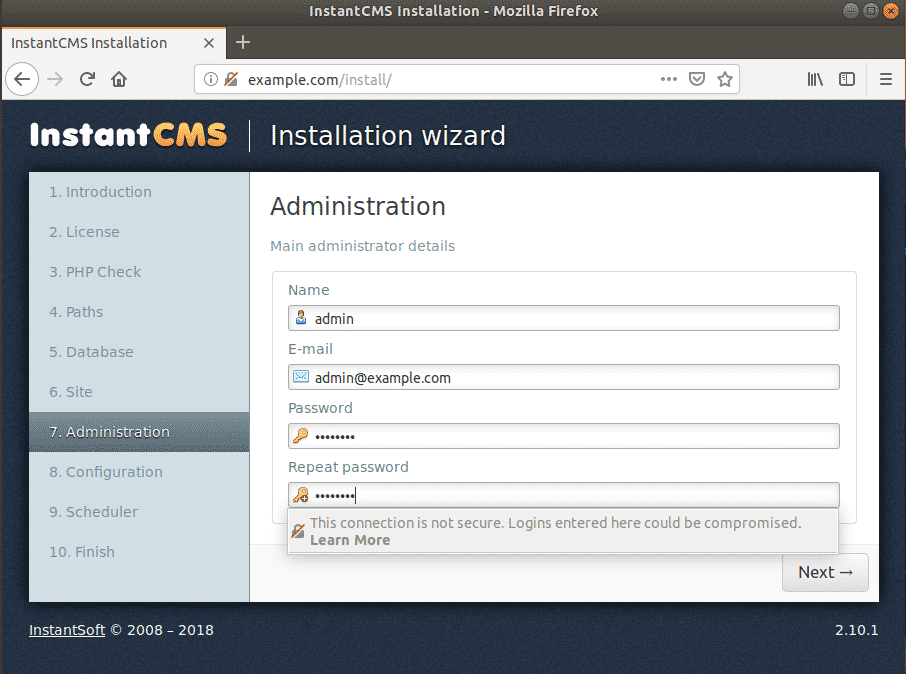Bookmark this page with the star icon
This screenshot has width=906, height=674.
point(725,79)
